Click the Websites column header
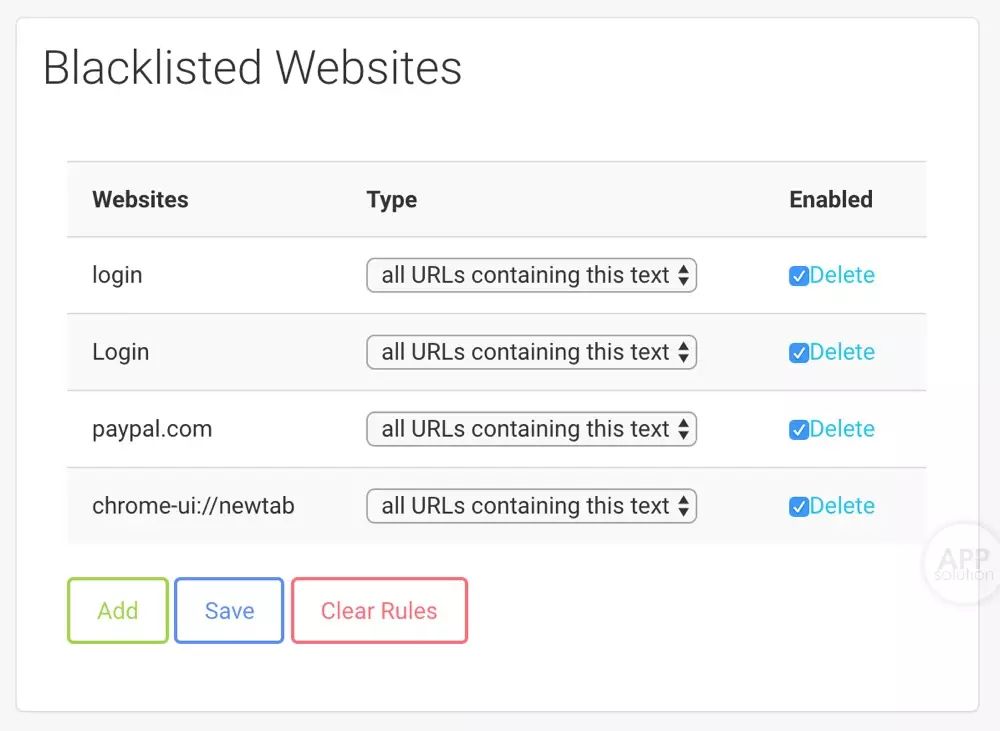Viewport: 1000px width, 731px height. [x=140, y=199]
